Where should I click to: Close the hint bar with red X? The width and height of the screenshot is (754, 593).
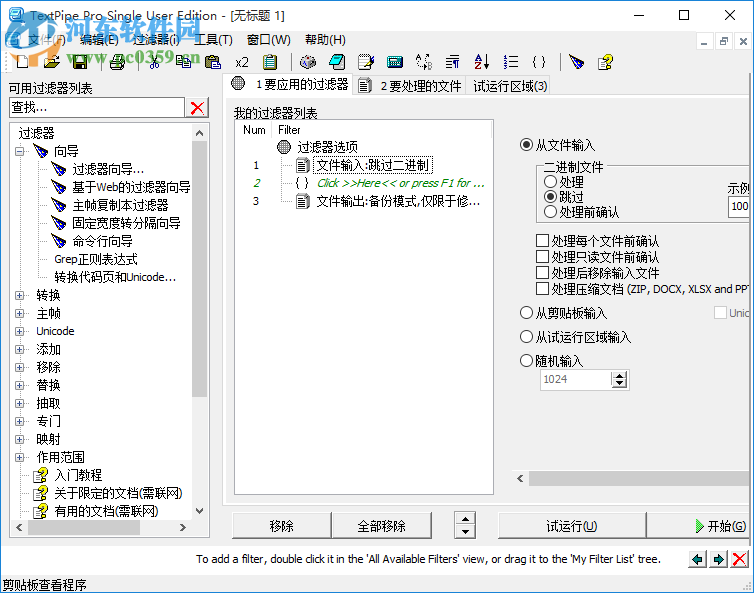(740, 559)
